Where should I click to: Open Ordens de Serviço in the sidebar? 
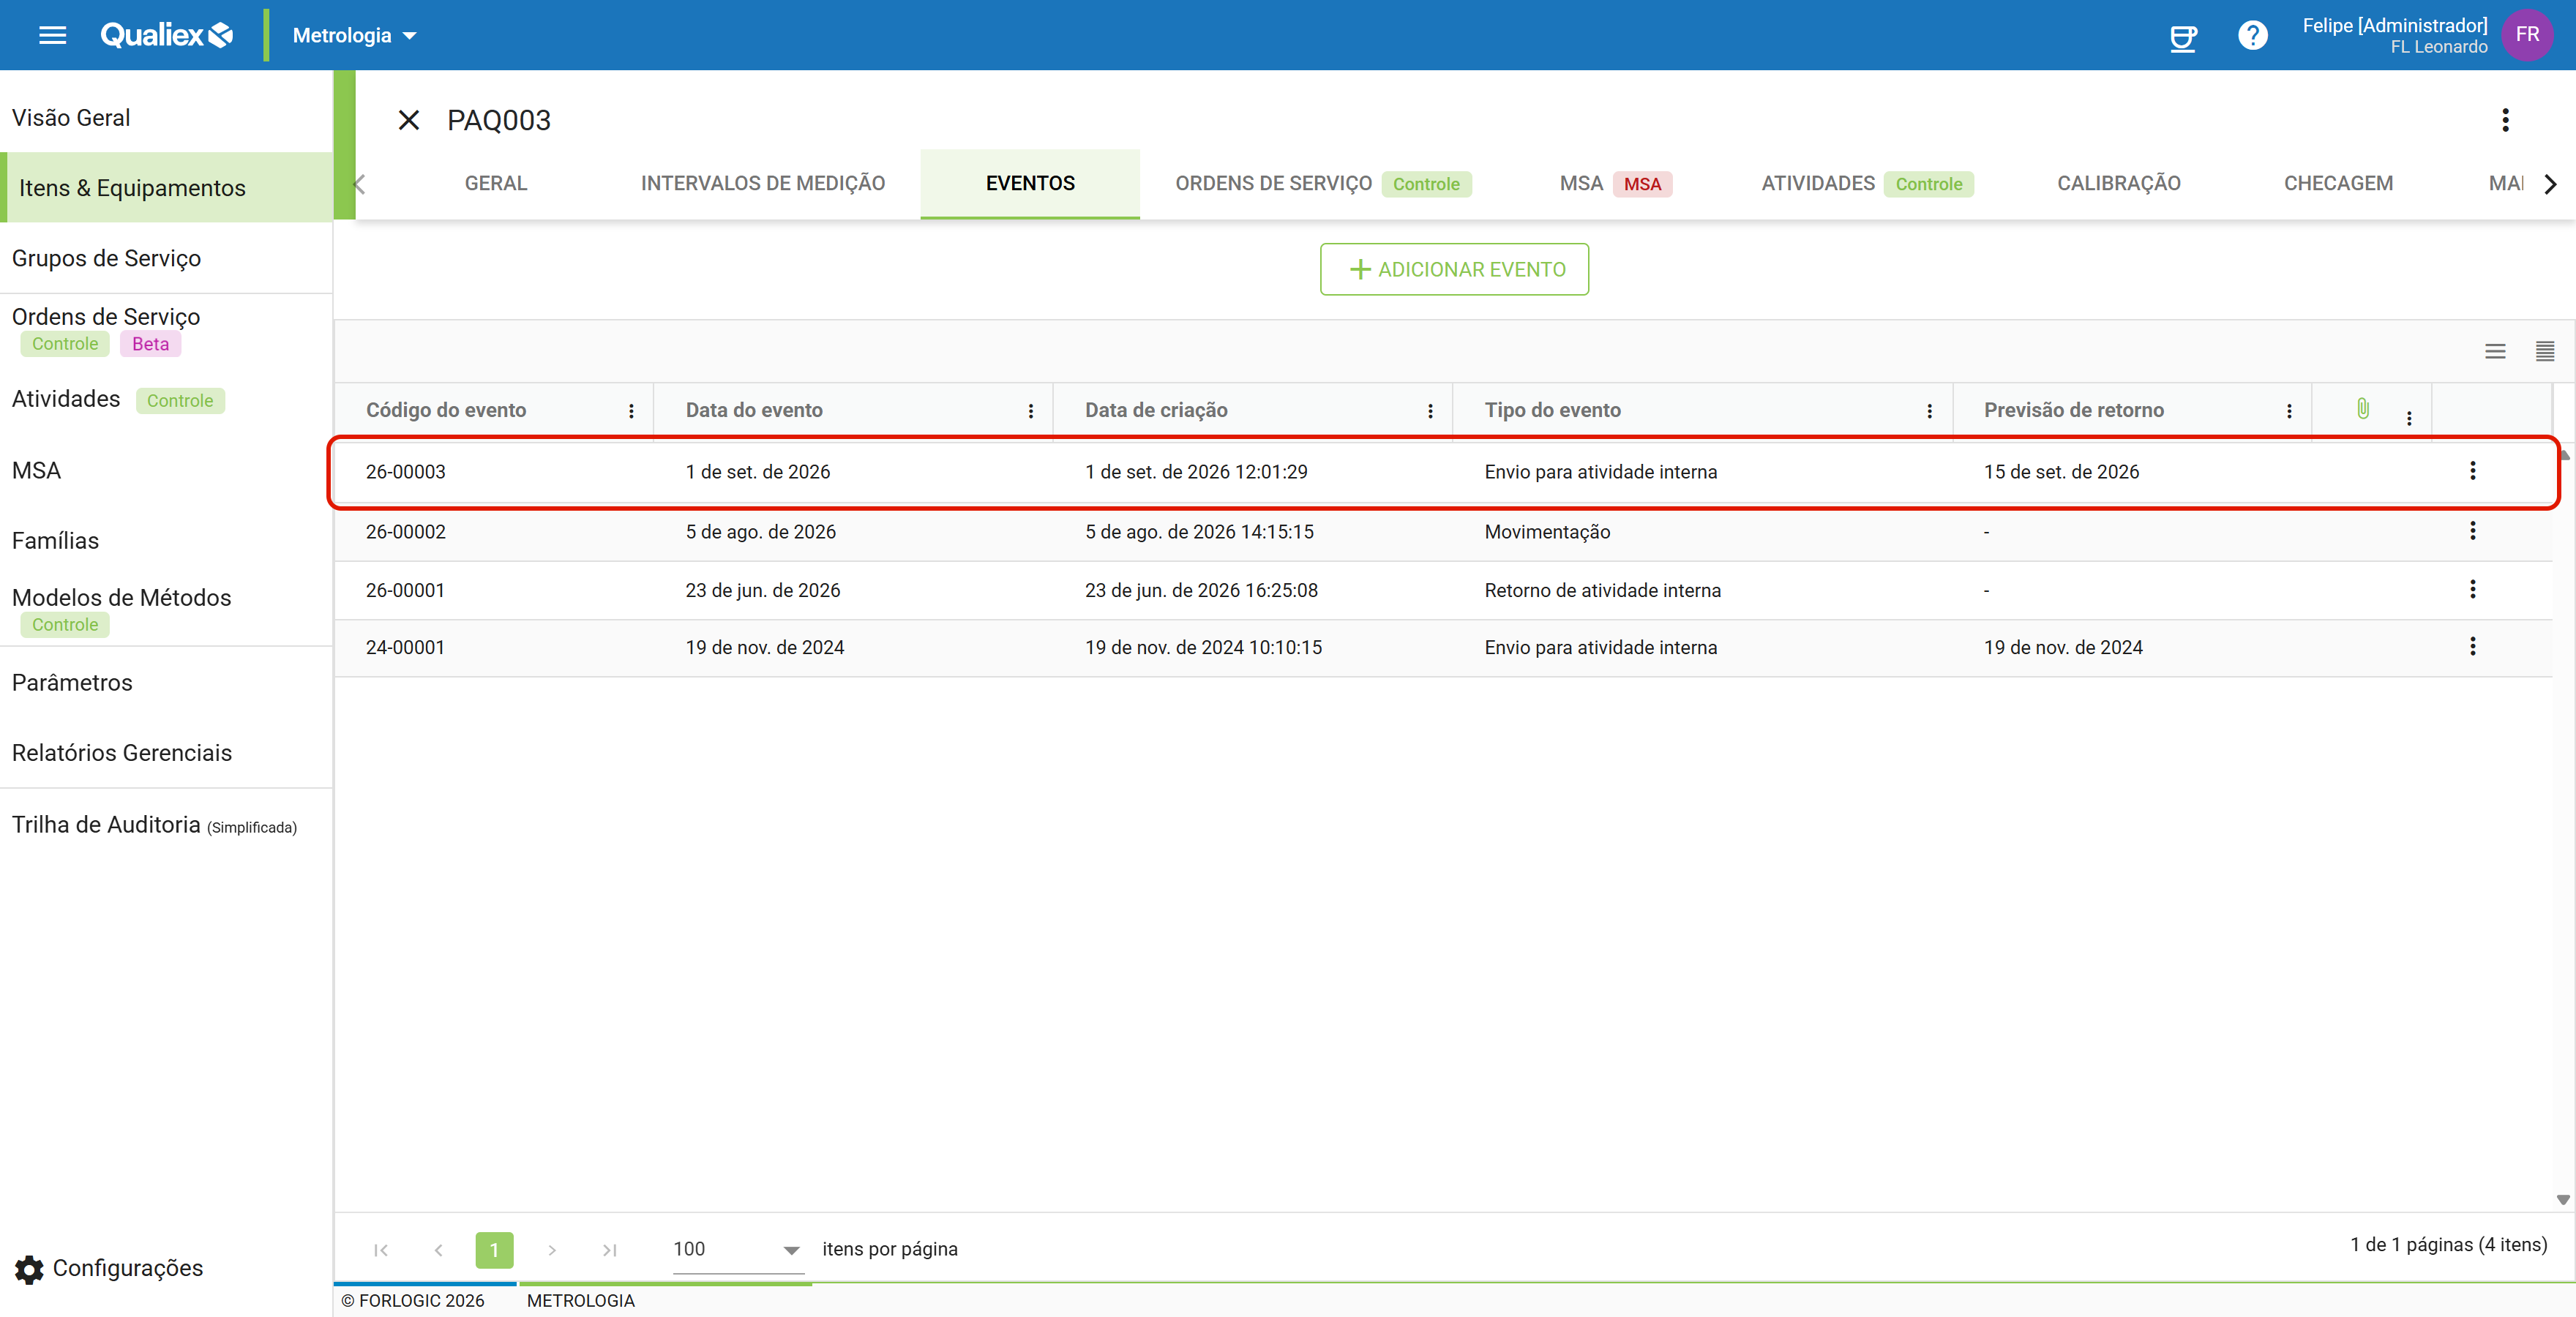click(x=166, y=330)
